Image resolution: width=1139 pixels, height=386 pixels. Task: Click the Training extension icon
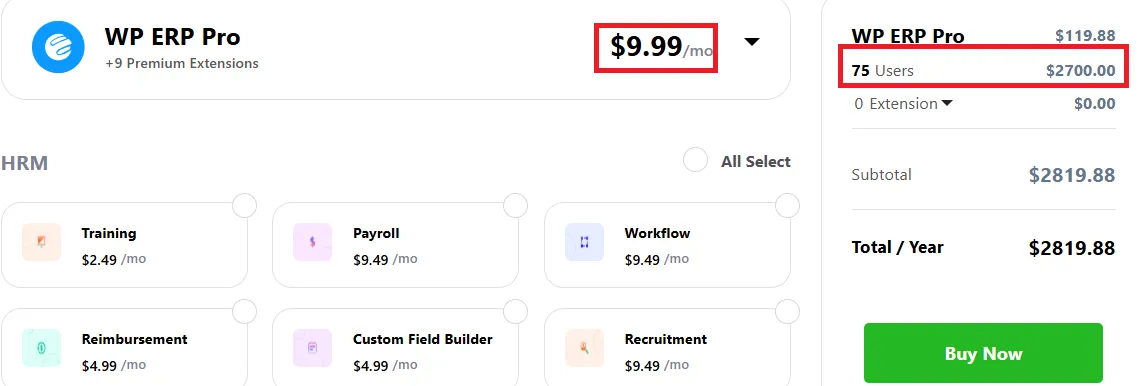click(41, 242)
